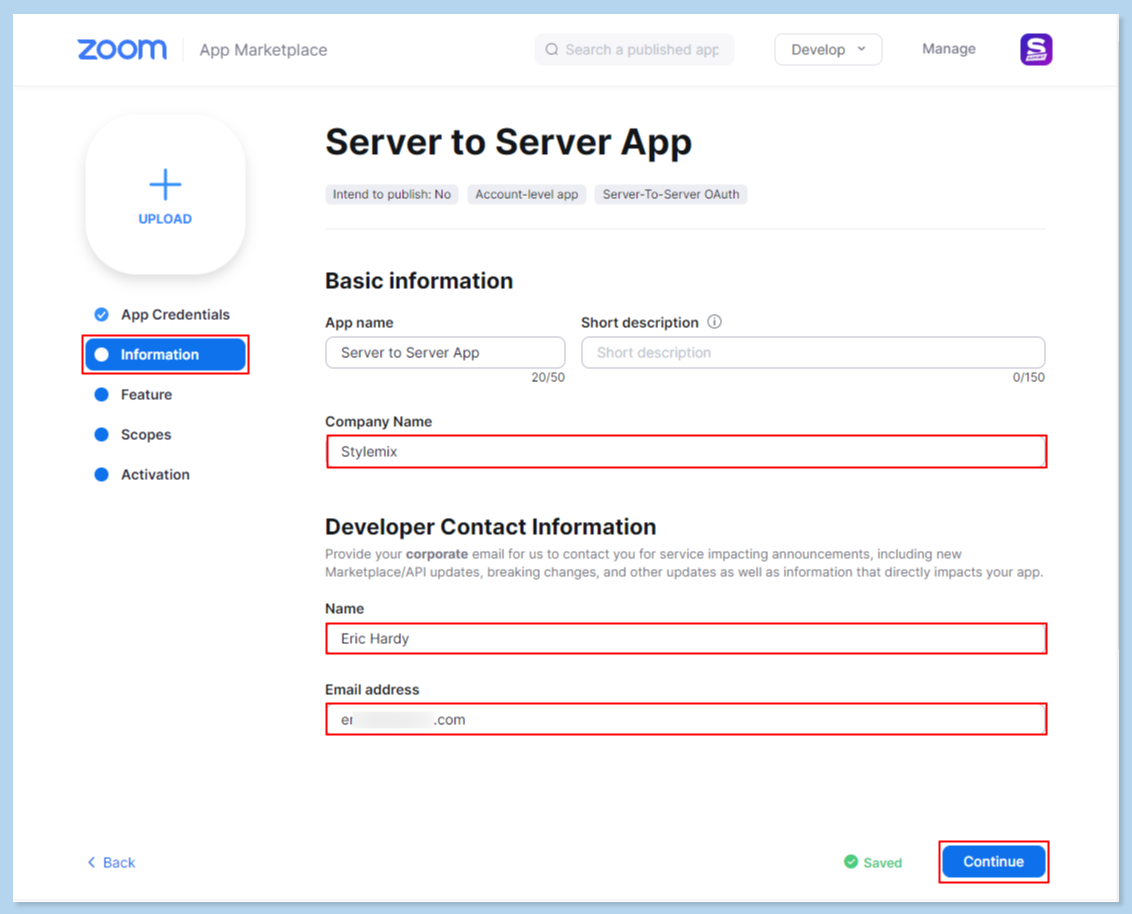Open the Scopes step
The height and width of the screenshot is (914, 1132).
146,435
